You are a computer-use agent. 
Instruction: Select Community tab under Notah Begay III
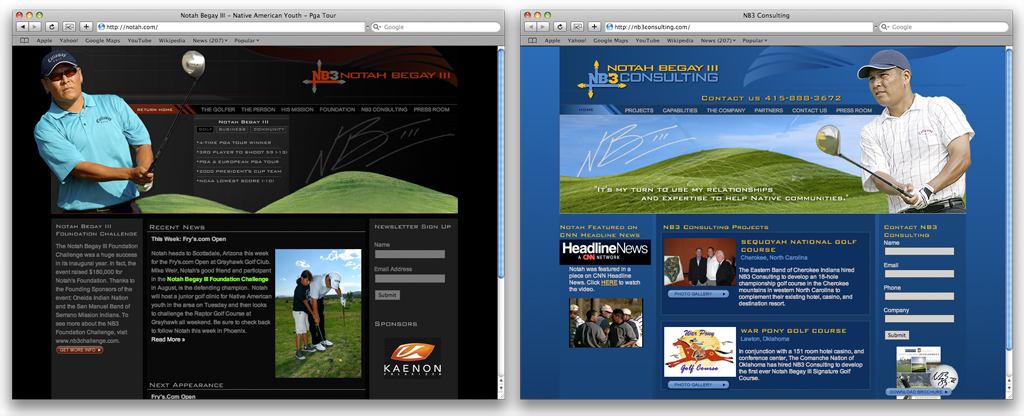(x=269, y=129)
